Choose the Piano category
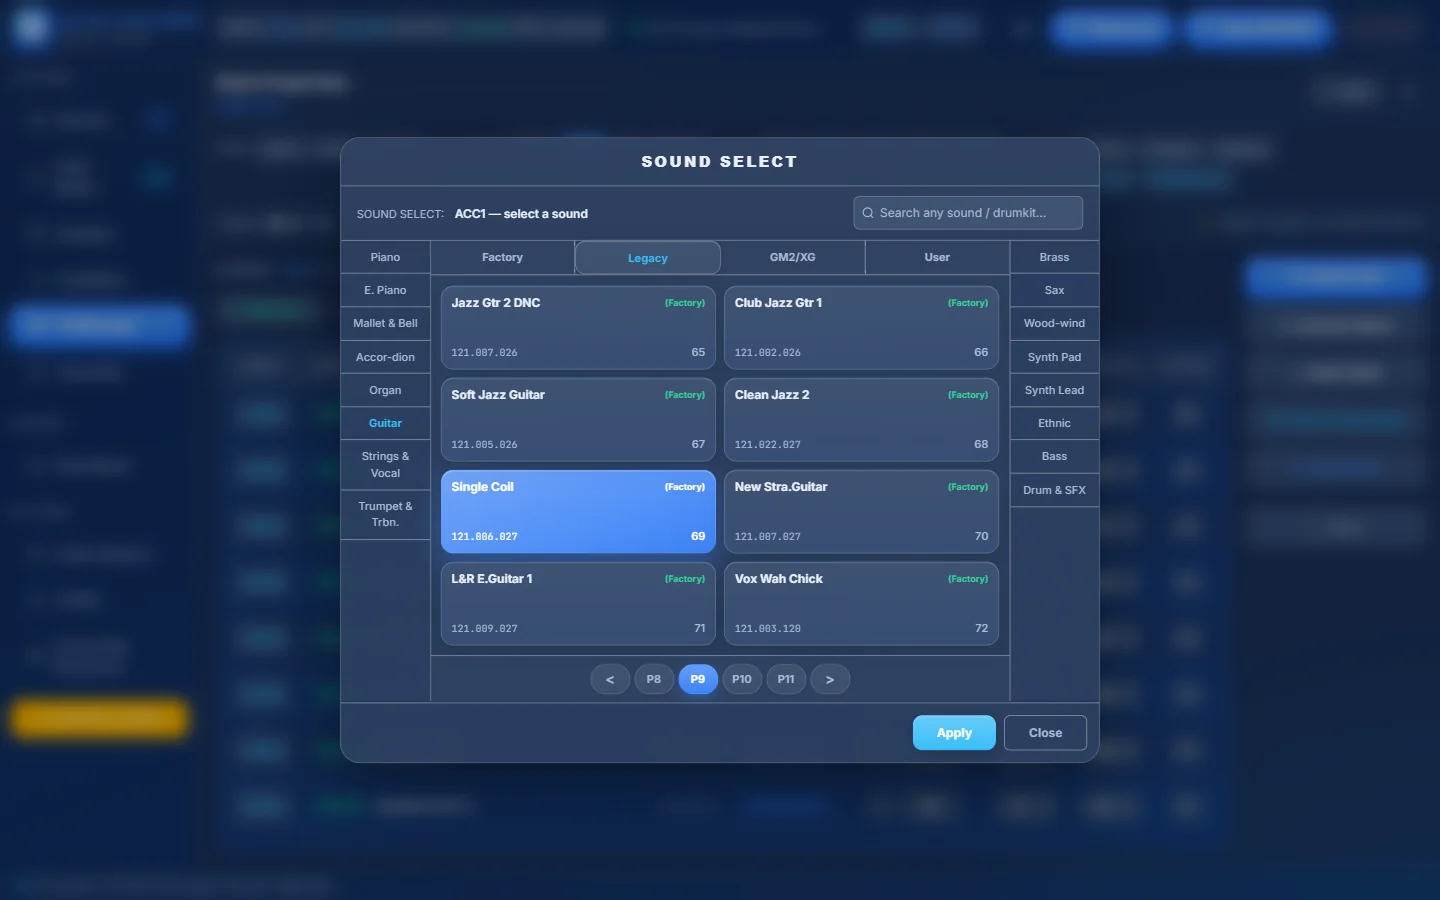Image resolution: width=1440 pixels, height=900 pixels. (x=385, y=257)
